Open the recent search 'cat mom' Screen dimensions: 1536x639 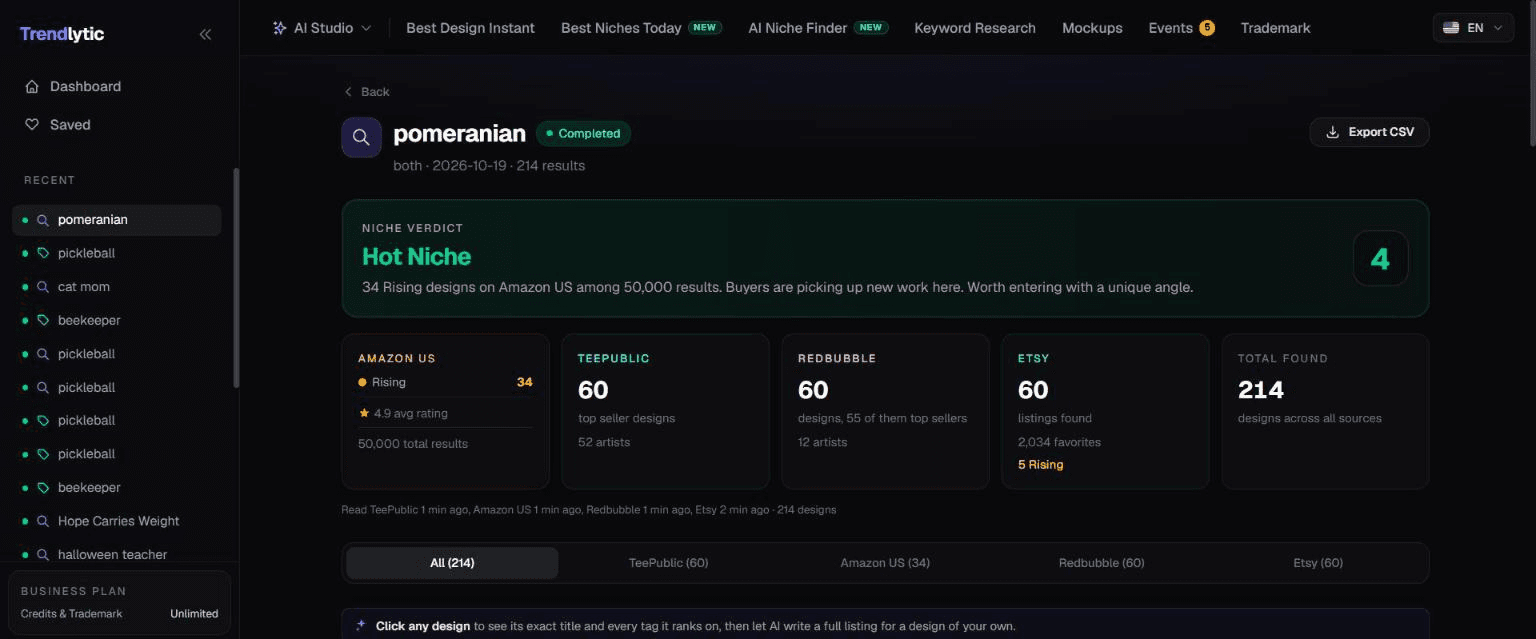(117, 287)
